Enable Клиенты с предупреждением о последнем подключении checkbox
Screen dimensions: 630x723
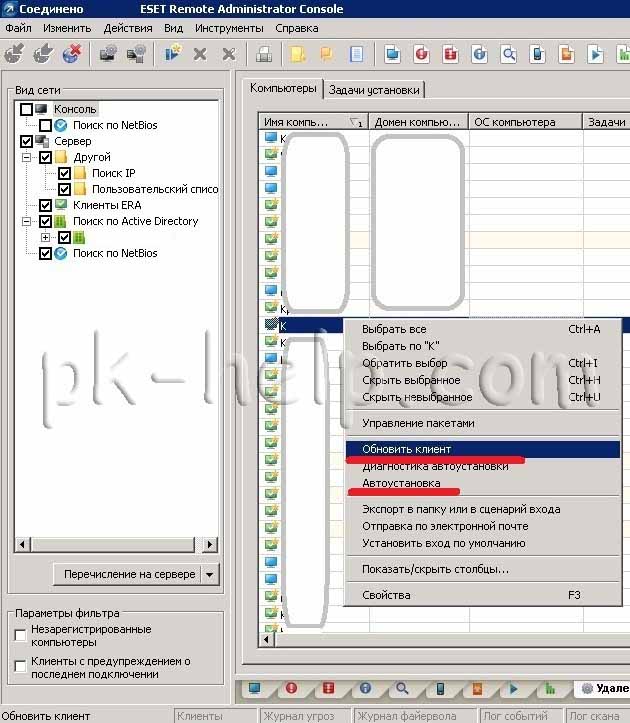20,666
